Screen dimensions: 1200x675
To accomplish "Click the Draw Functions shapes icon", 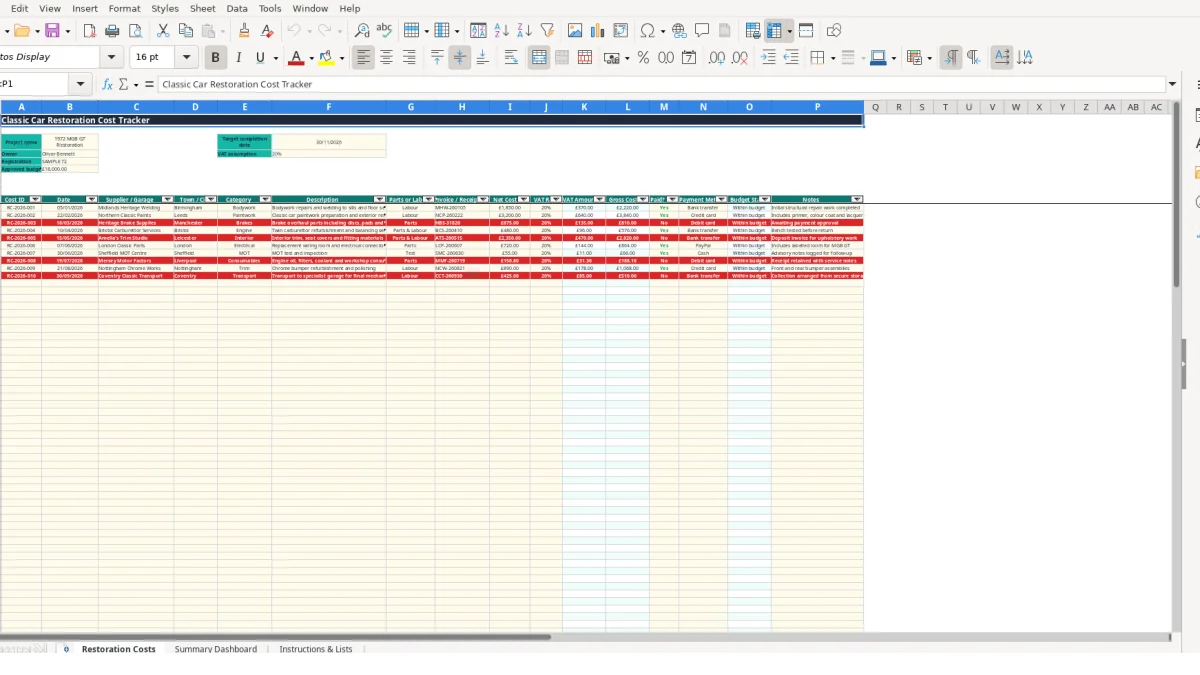I will pyautogui.click(x=834, y=31).
